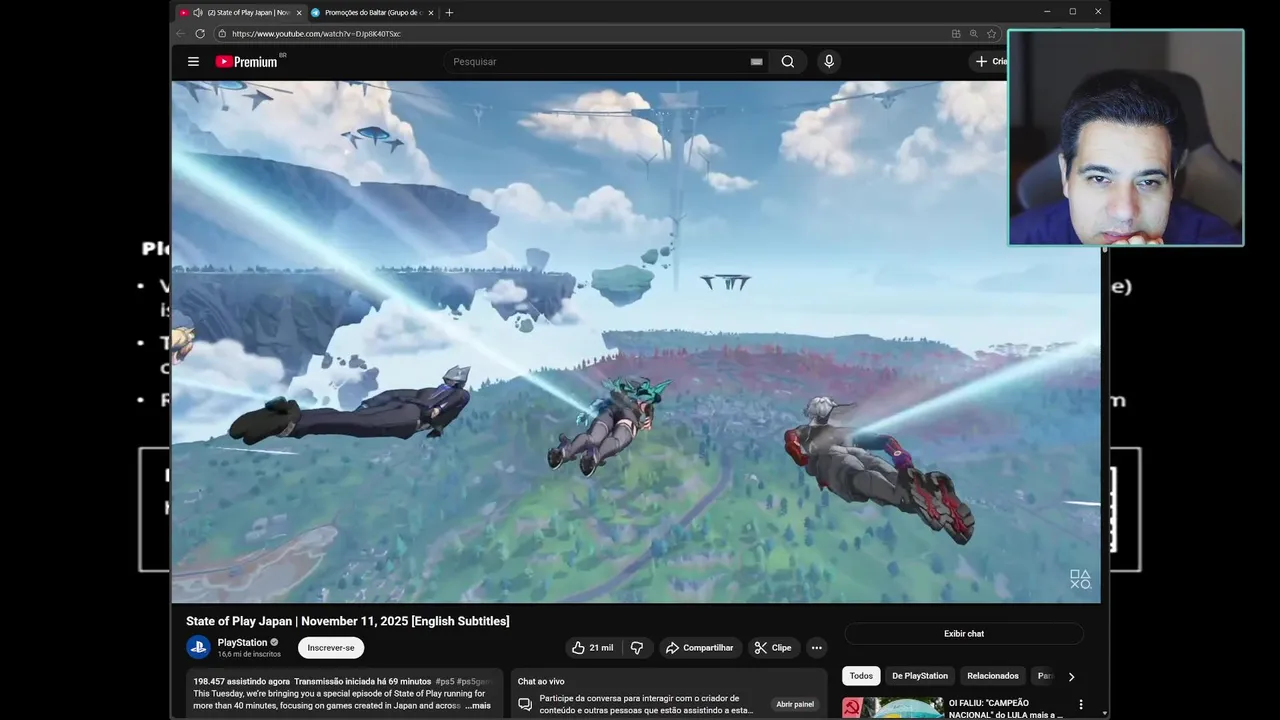Open the PlayStation channel avatar
This screenshot has width=1280, height=720.
pos(198,647)
